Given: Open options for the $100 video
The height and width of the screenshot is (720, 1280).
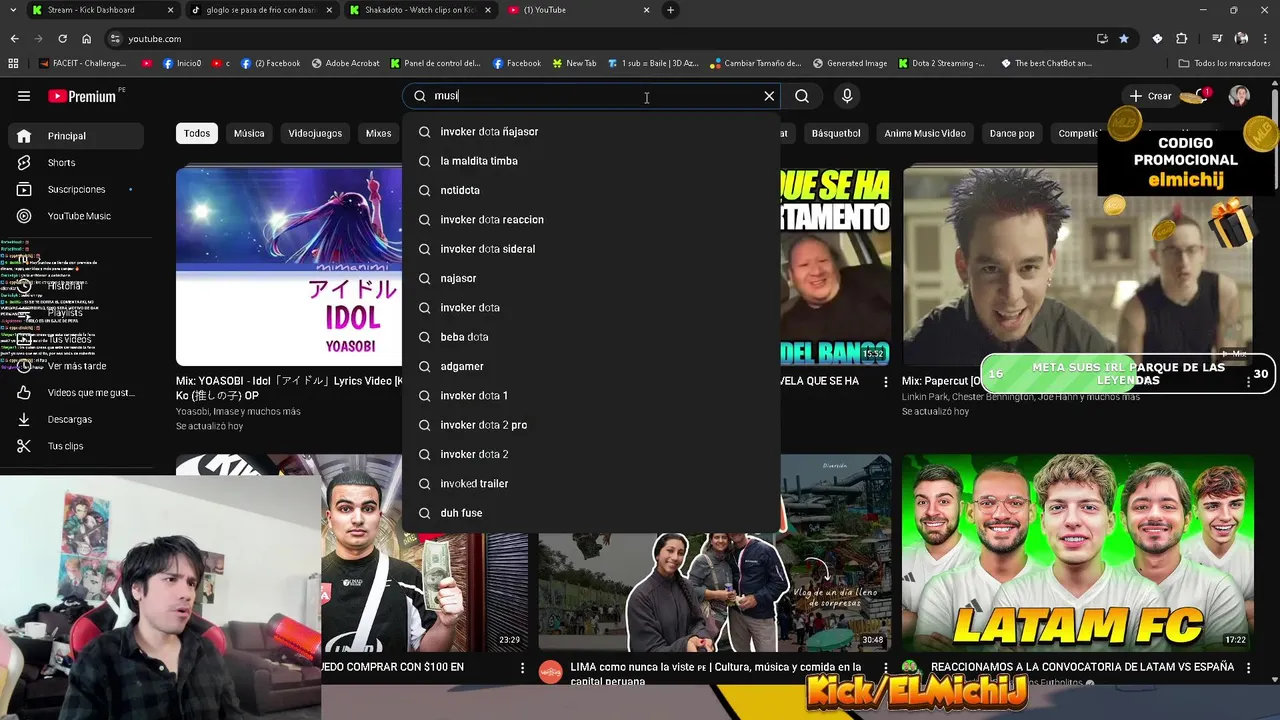Looking at the screenshot, I should pyautogui.click(x=522, y=667).
